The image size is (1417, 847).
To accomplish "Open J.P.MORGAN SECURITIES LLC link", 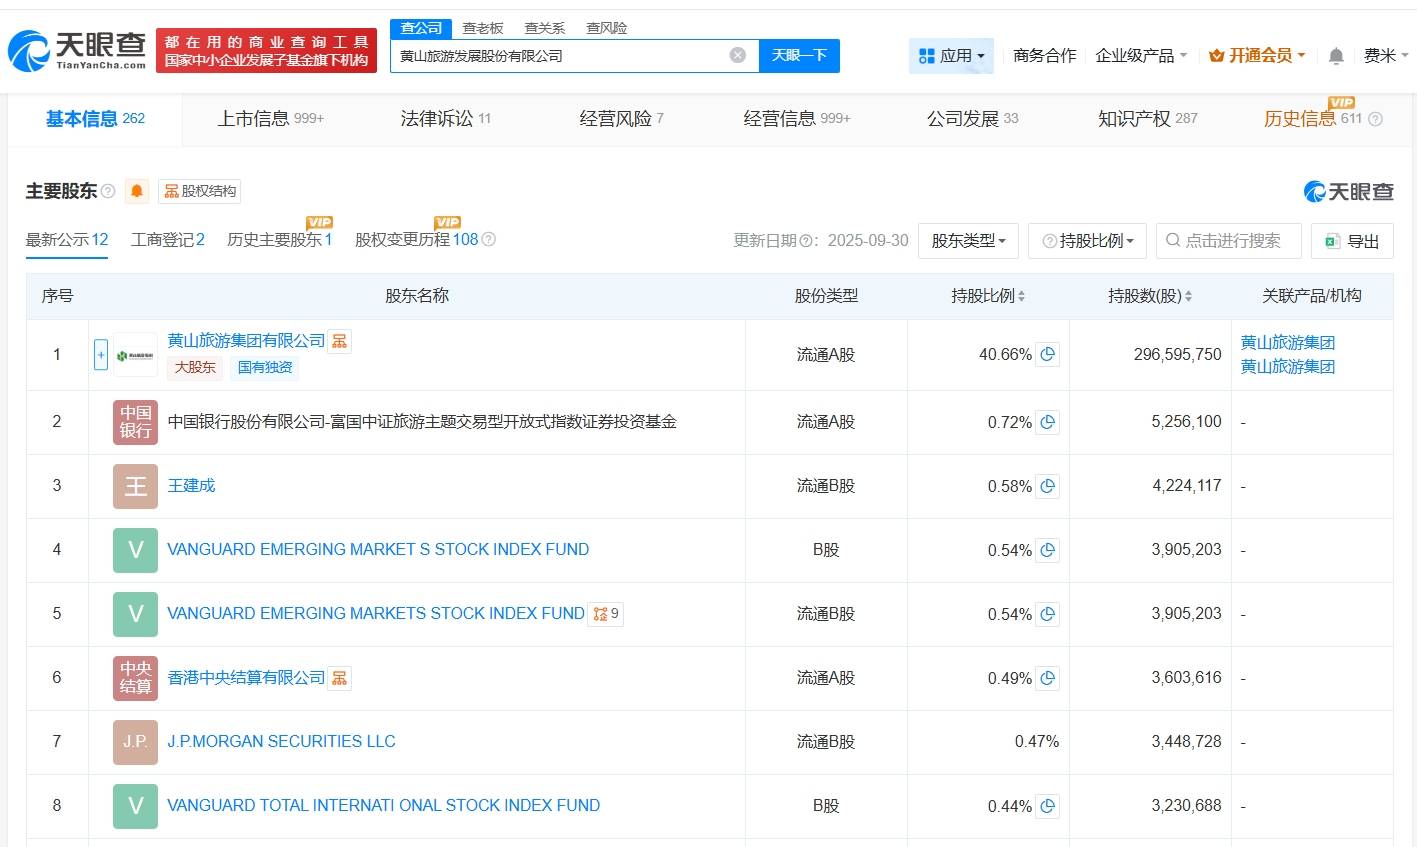I will (281, 741).
